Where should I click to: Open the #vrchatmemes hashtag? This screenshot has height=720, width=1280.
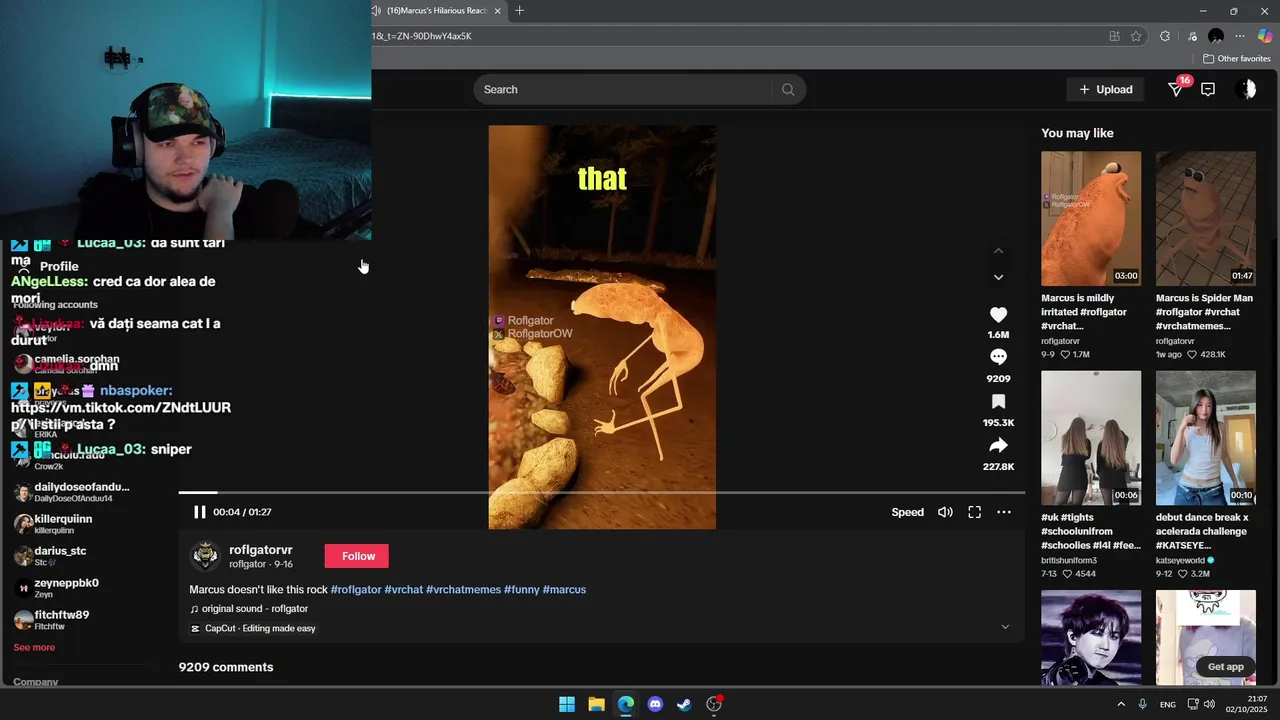click(463, 590)
